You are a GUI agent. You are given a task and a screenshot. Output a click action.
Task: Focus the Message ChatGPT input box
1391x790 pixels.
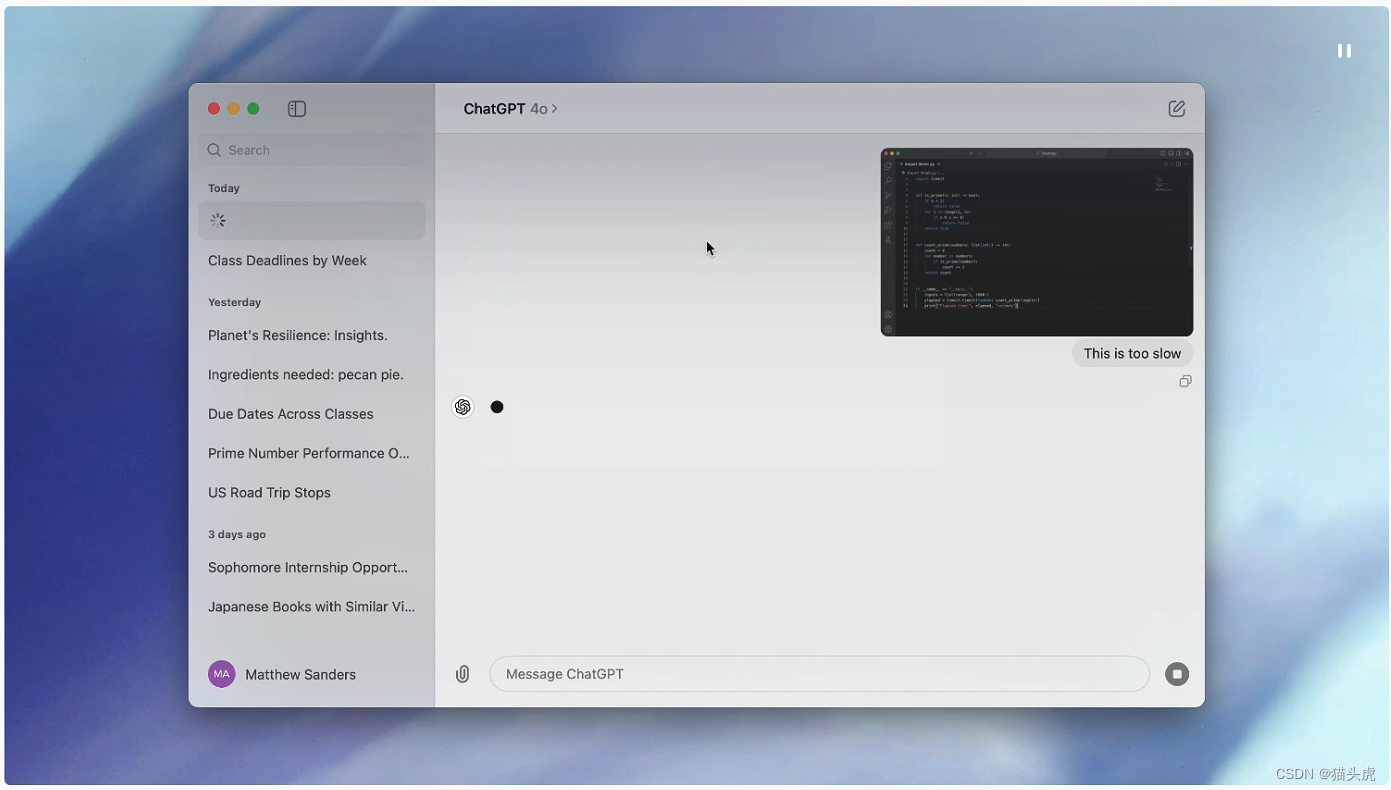coord(819,674)
